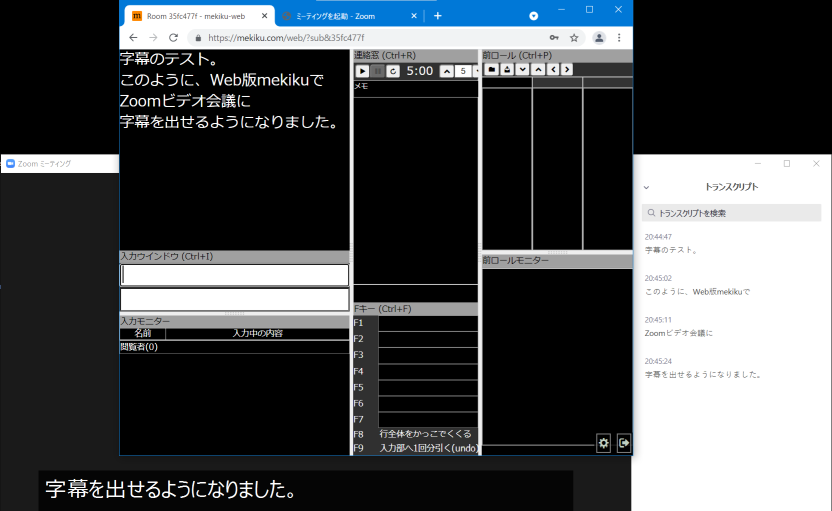
Task: Click up chevron in 前ロール toolbar
Action: 538,70
